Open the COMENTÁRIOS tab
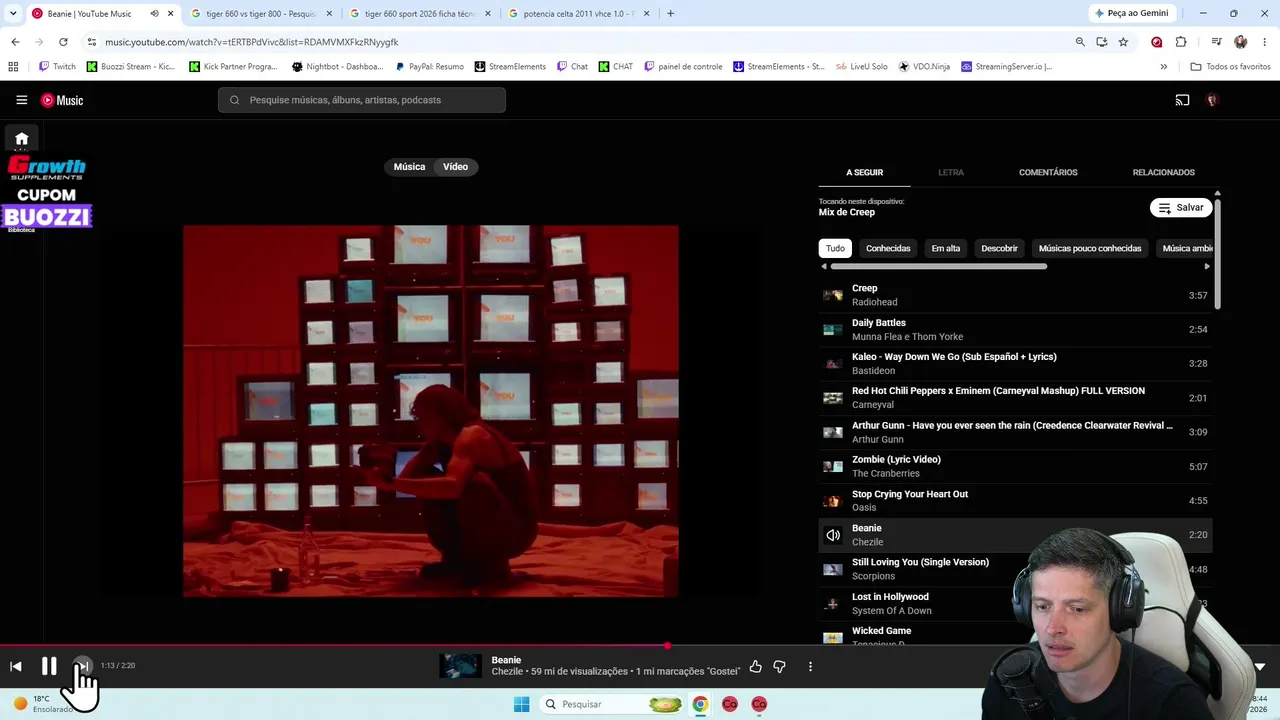Image resolution: width=1280 pixels, height=720 pixels. pos(1048,172)
